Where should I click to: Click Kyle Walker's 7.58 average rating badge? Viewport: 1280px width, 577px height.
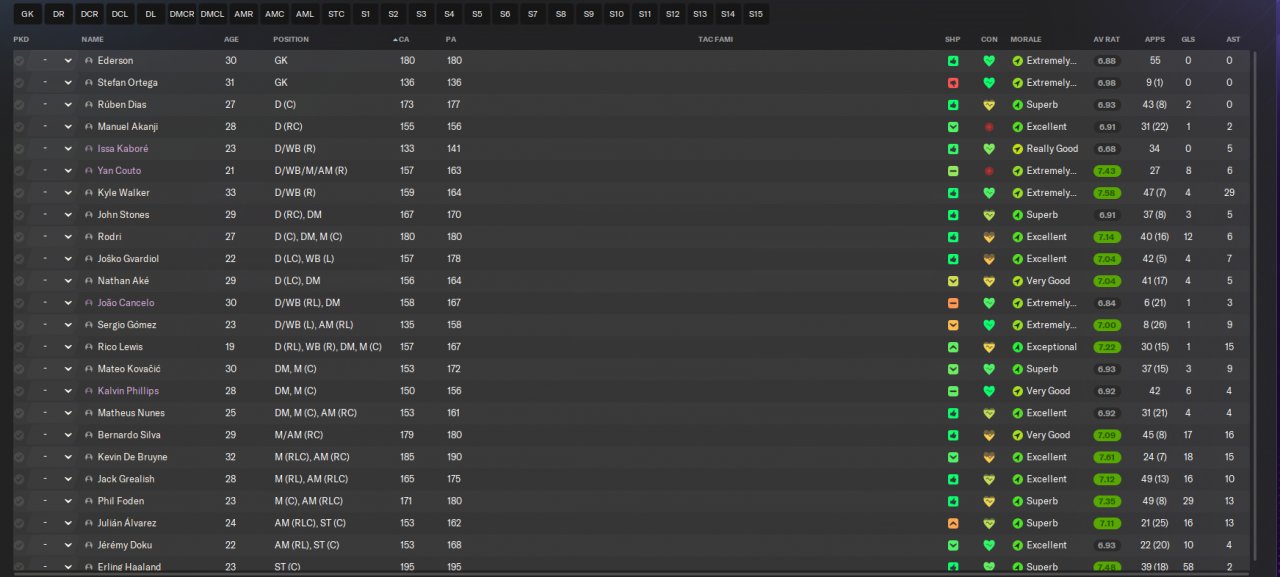[x=1107, y=193]
